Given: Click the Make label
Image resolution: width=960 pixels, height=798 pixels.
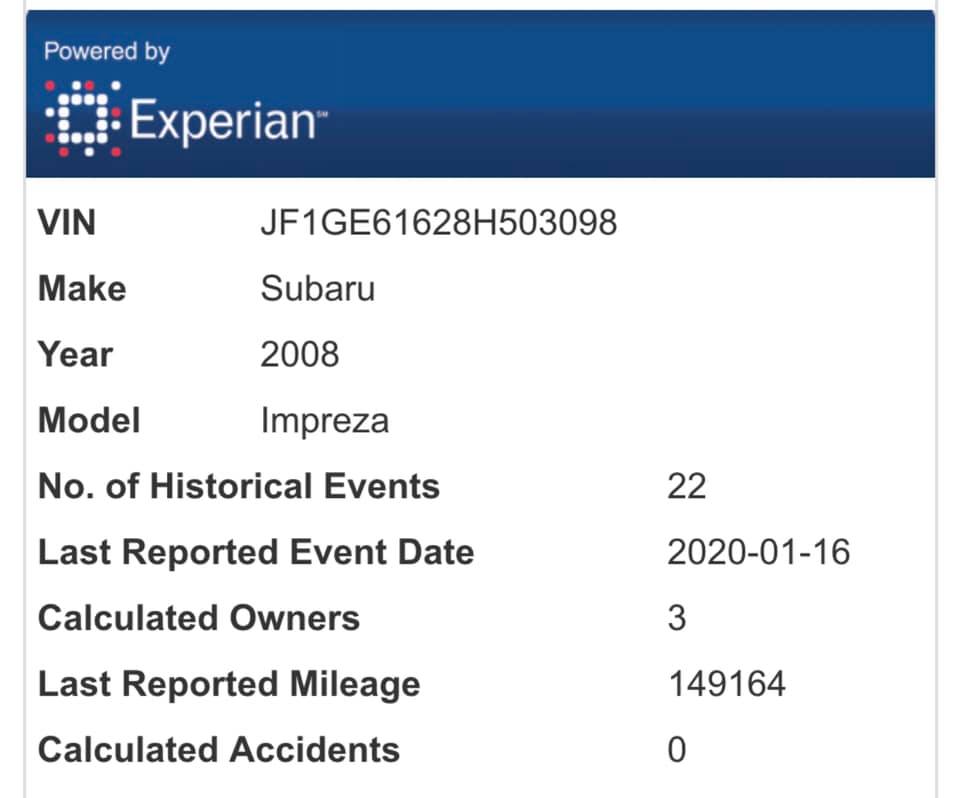Looking at the screenshot, I should click(82, 288).
